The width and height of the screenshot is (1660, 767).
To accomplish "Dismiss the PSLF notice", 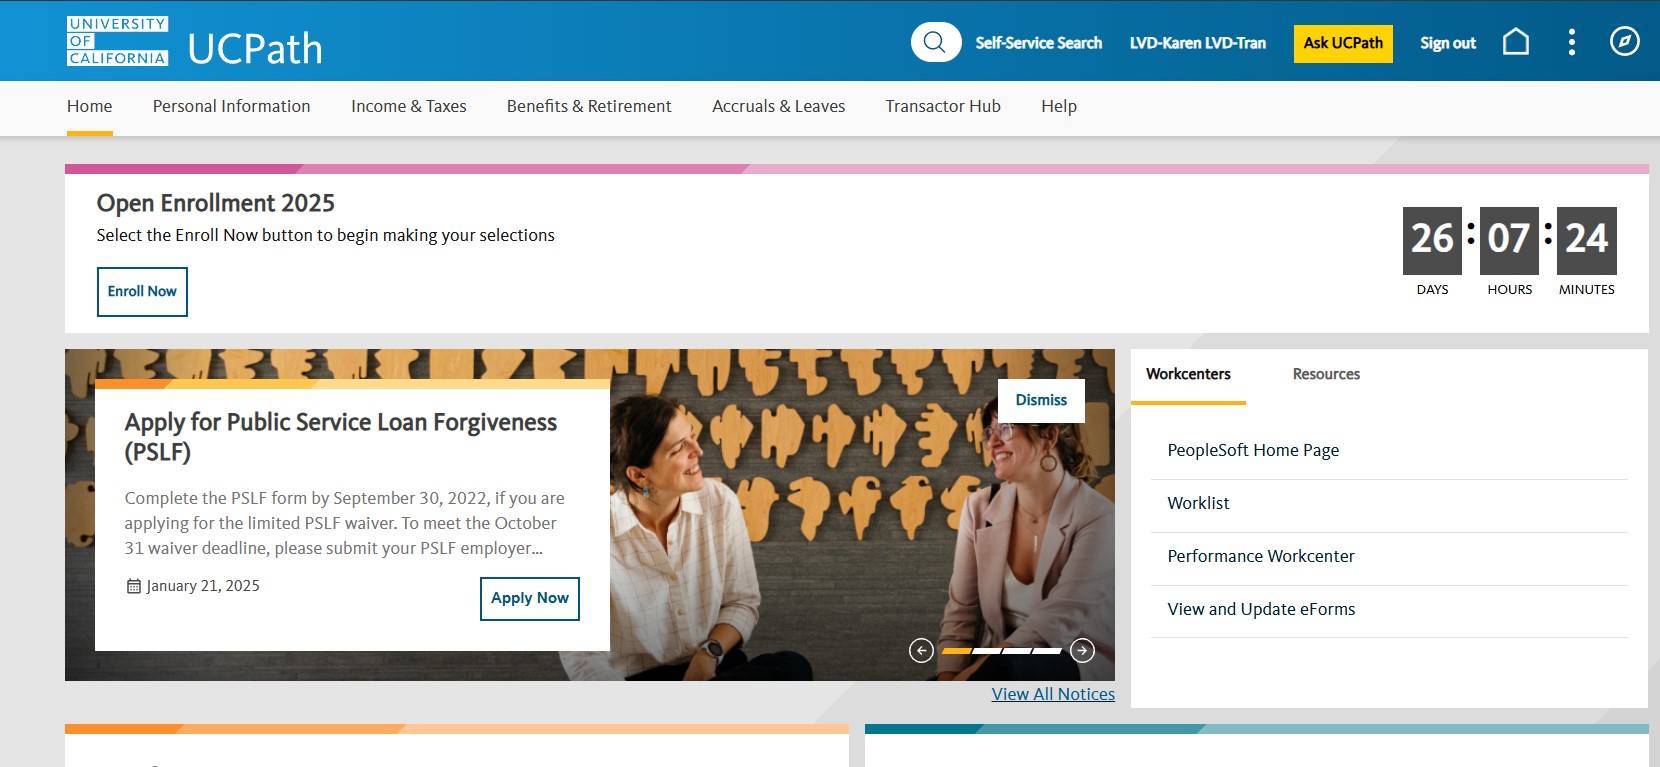I will (1041, 400).
